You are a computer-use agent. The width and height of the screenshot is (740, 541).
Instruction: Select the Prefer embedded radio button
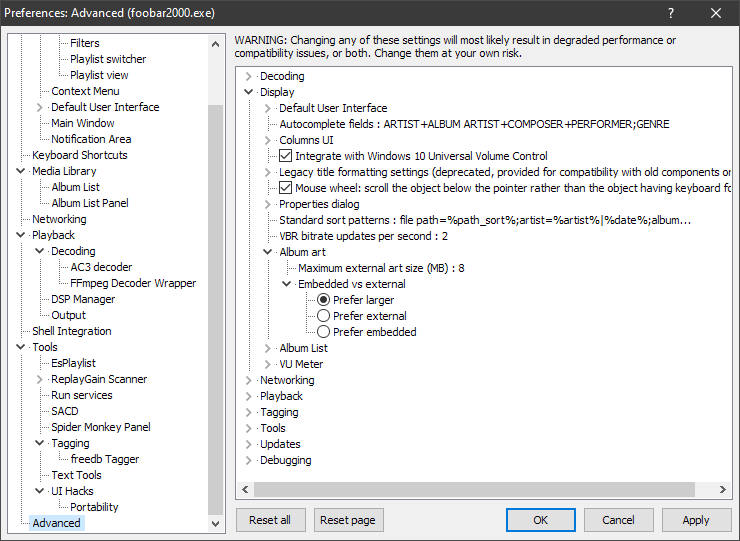(x=323, y=332)
